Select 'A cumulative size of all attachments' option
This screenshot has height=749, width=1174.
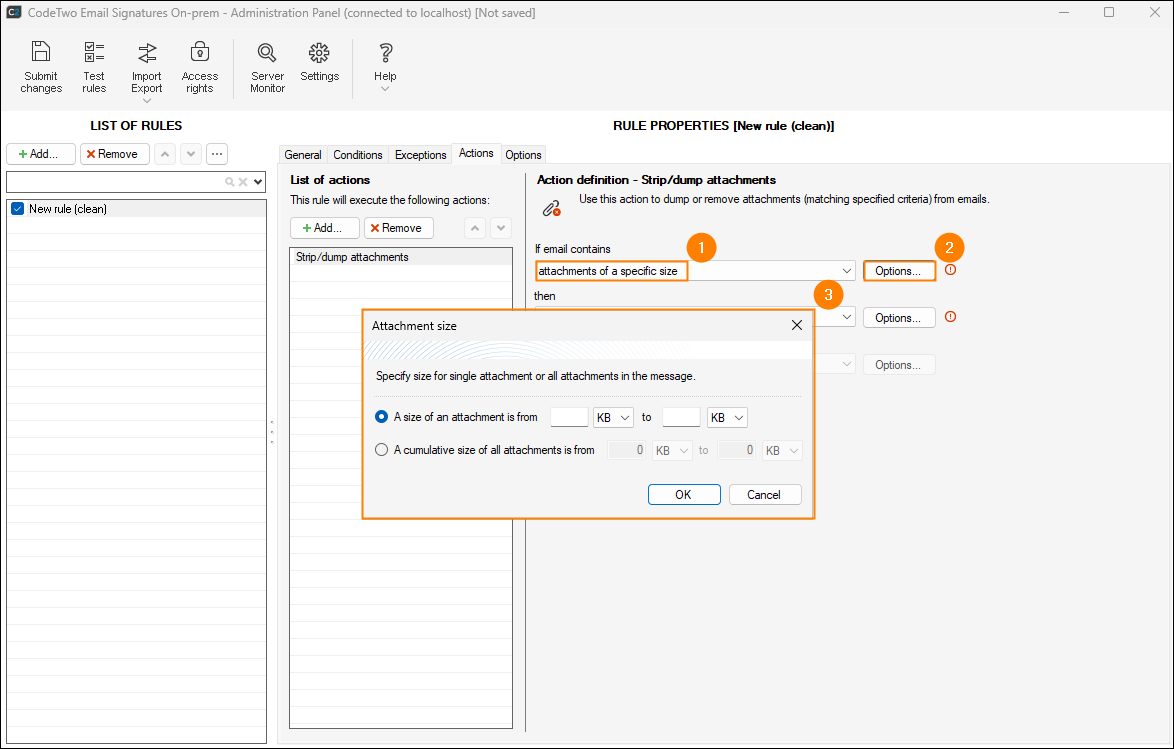(382, 450)
